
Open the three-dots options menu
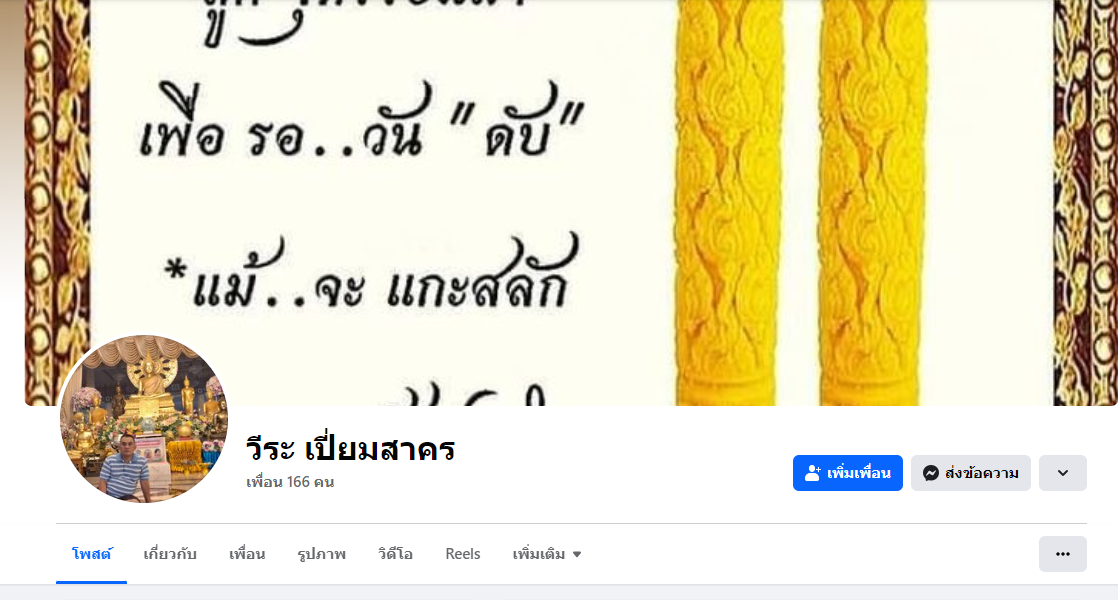click(x=1062, y=554)
